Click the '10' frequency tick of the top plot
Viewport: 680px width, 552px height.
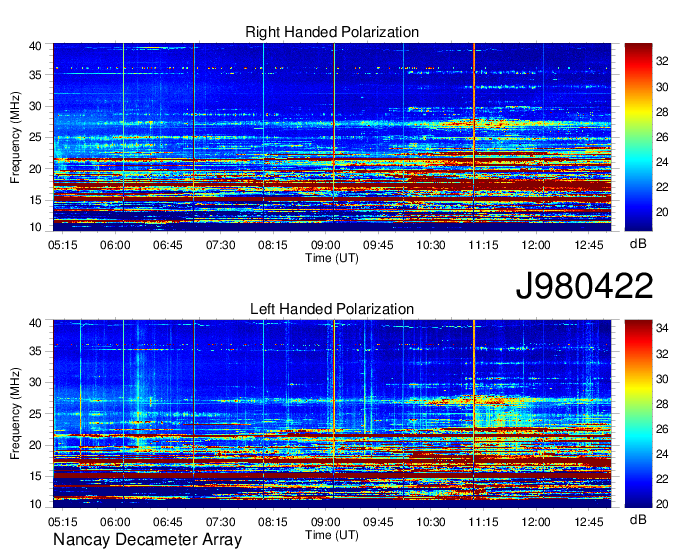click(x=35, y=227)
